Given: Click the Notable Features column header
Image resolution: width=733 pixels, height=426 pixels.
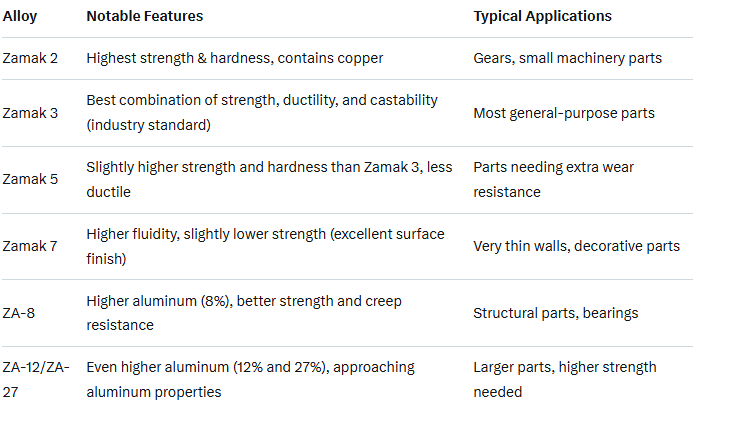Looking at the screenshot, I should 145,17.
